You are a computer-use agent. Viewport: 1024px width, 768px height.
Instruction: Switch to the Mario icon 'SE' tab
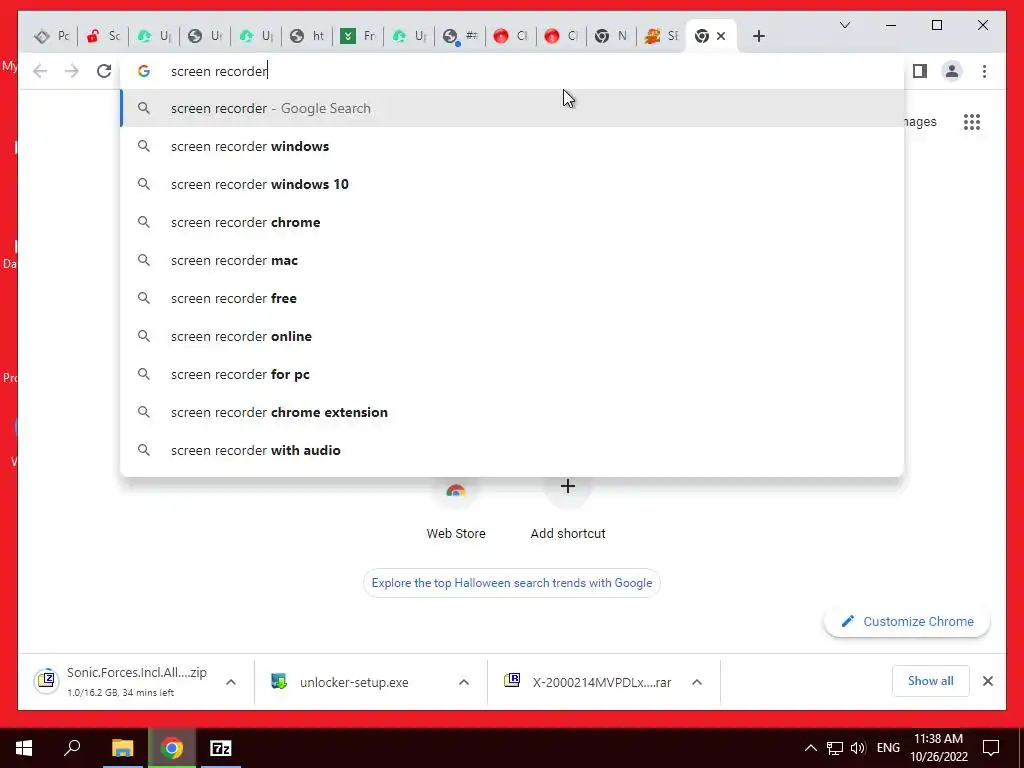(x=662, y=37)
